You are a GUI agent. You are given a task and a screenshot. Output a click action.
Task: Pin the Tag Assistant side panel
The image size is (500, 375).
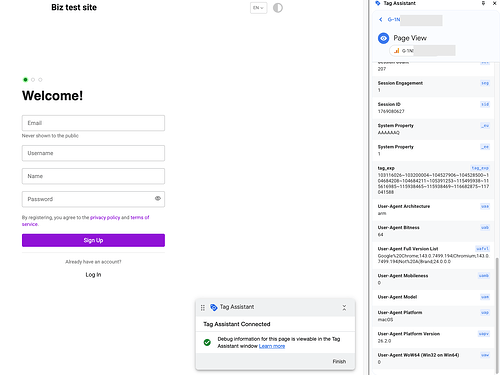click(483, 3)
